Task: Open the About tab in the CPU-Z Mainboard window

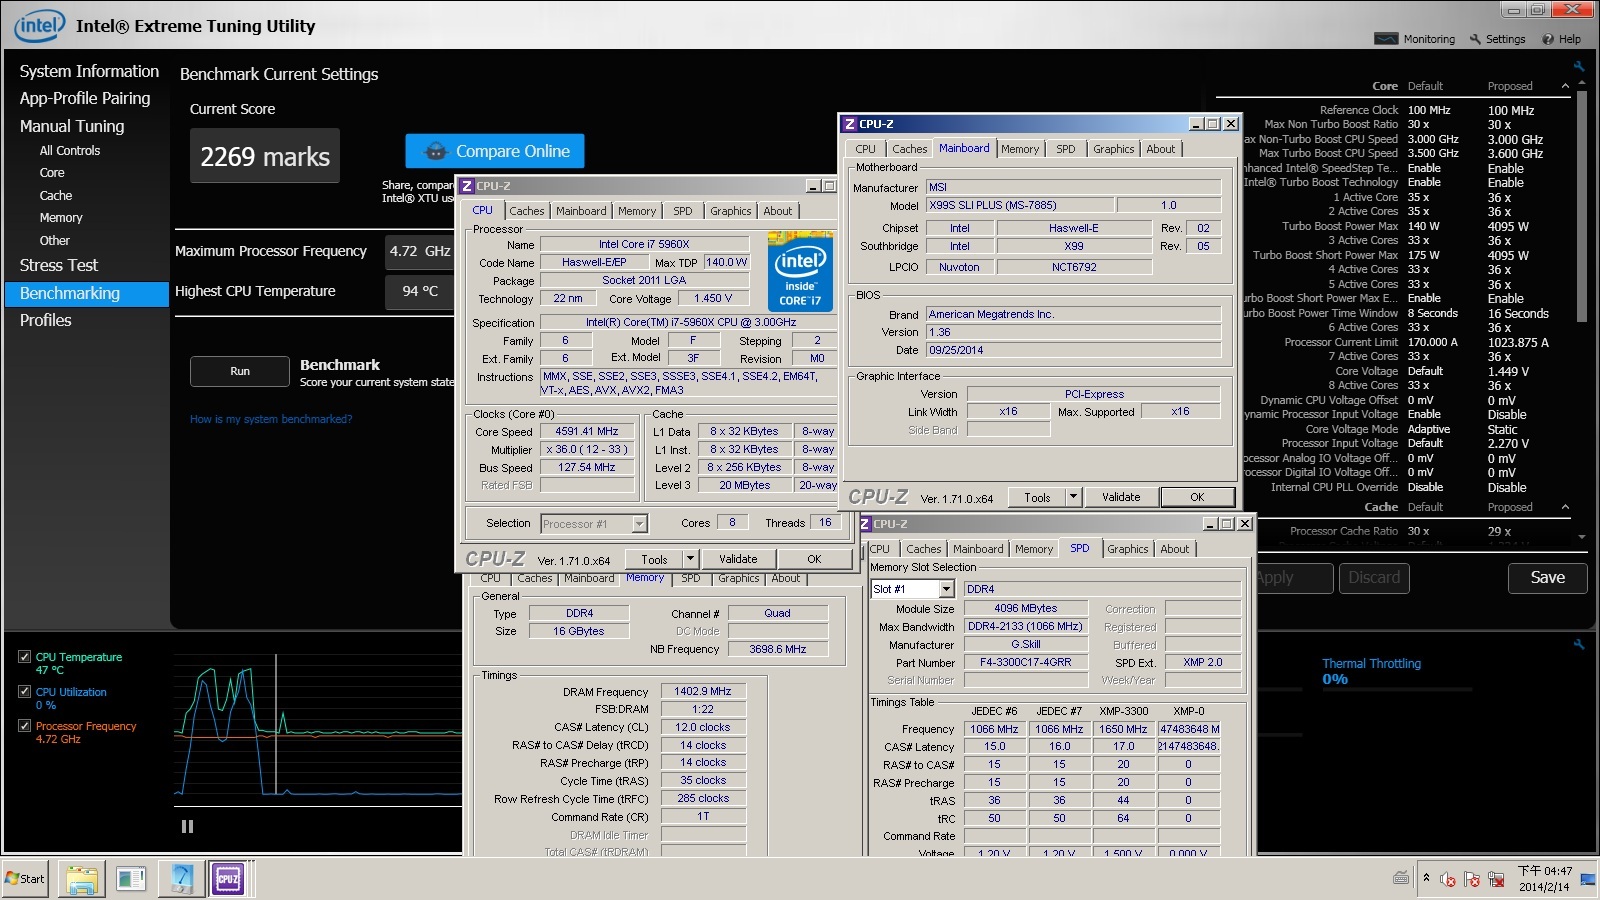Action: [1161, 149]
